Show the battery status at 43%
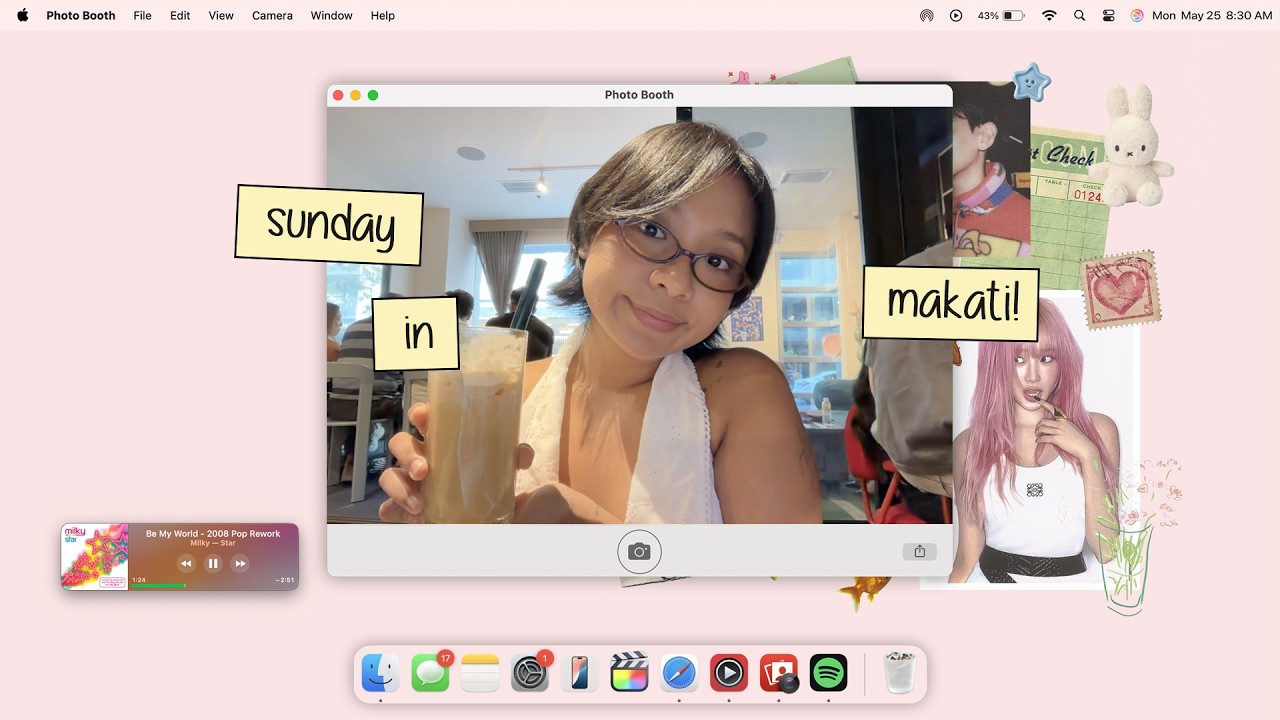This screenshot has width=1280, height=720. click(x=1001, y=16)
